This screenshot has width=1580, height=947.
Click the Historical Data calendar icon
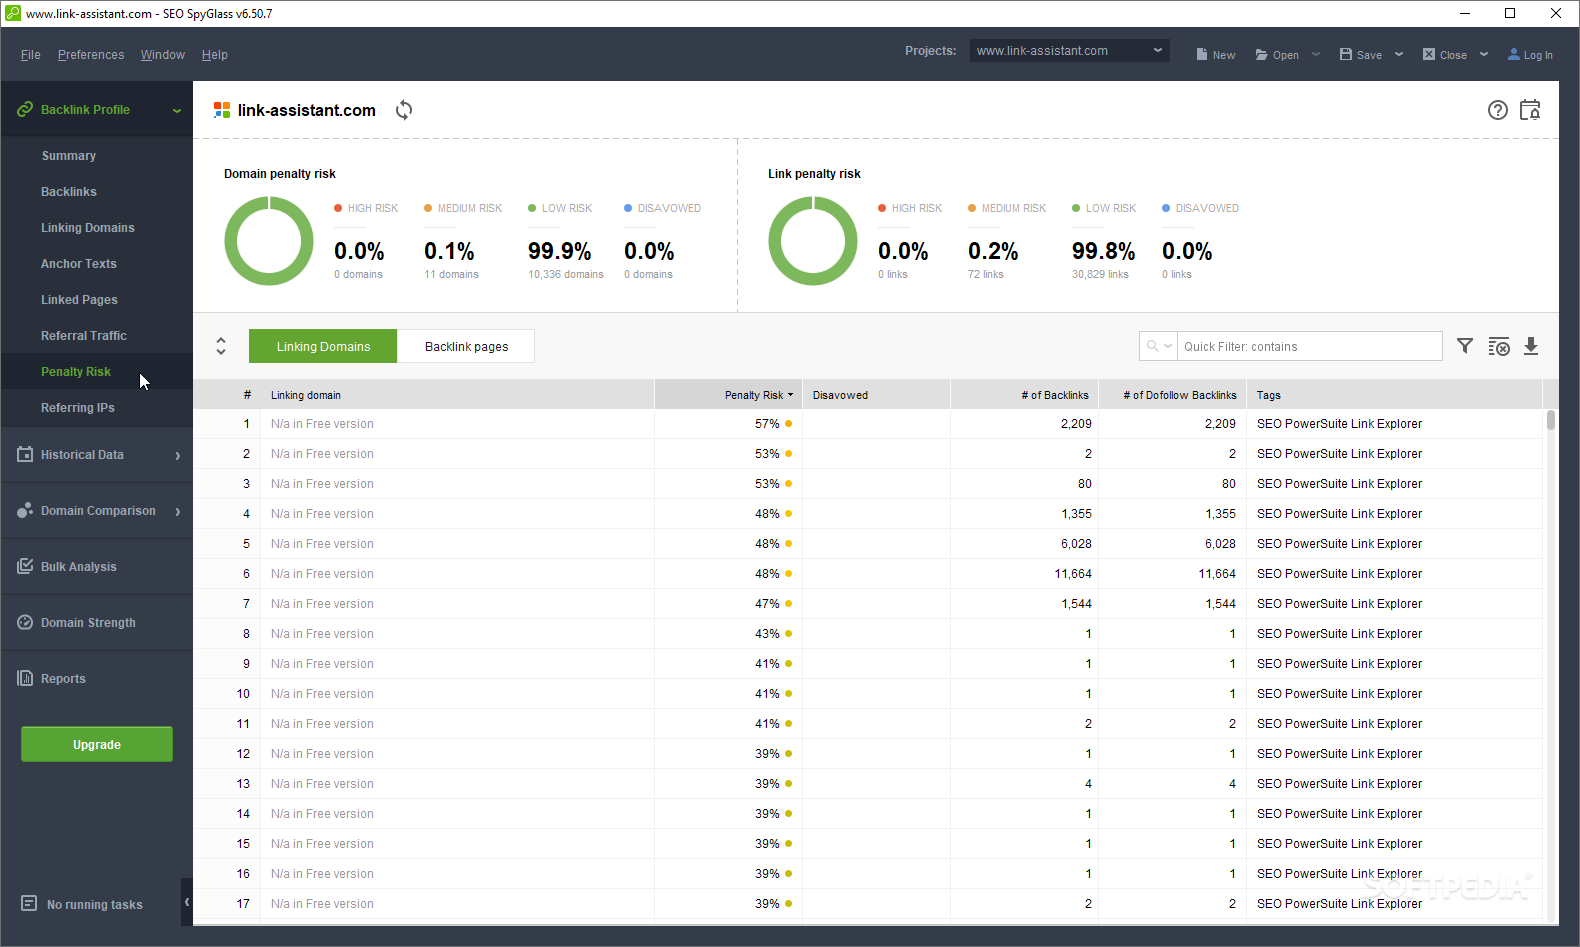[25, 454]
